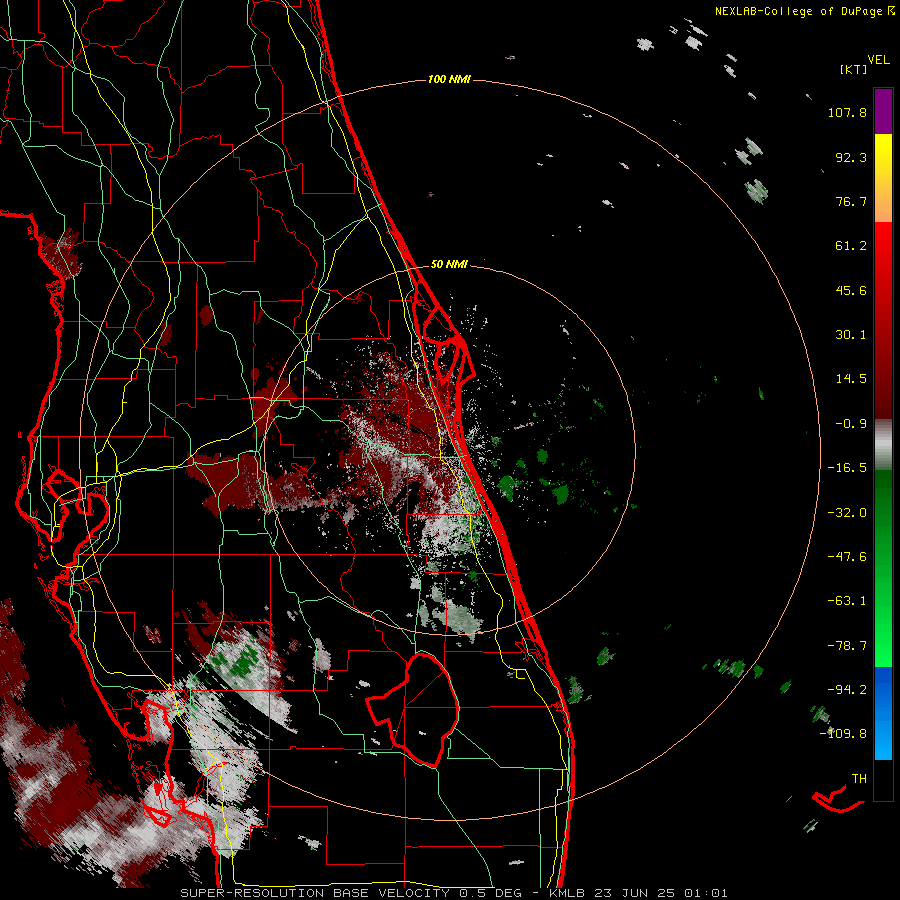Click the -63.1 value on the velocity scale
Viewport: 900px width, 900px height.
point(847,601)
